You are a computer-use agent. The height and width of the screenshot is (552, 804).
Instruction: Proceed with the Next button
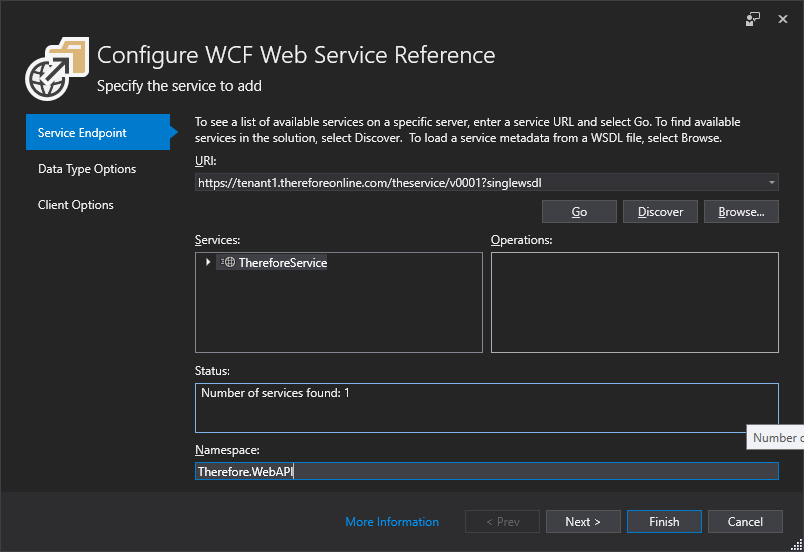(x=582, y=522)
